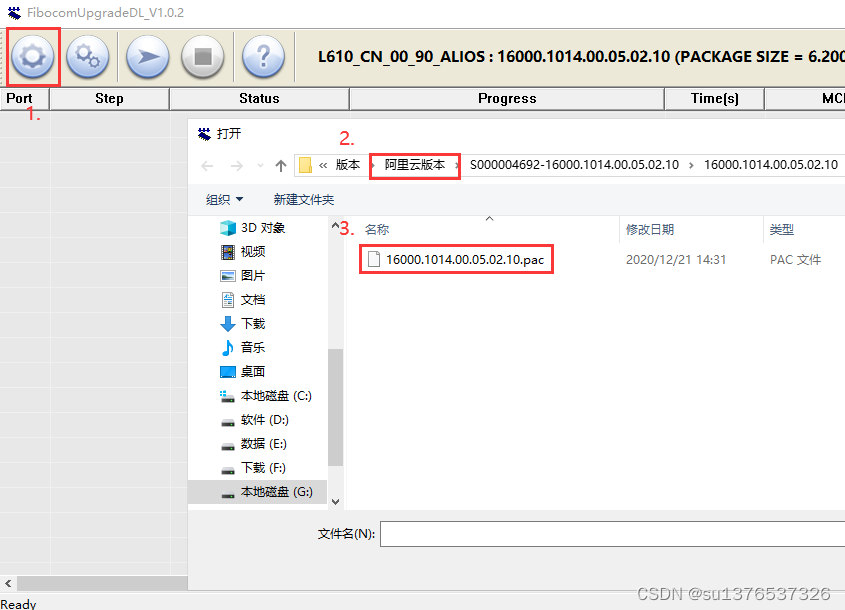Select 音乐 in navigation pane

243,348
